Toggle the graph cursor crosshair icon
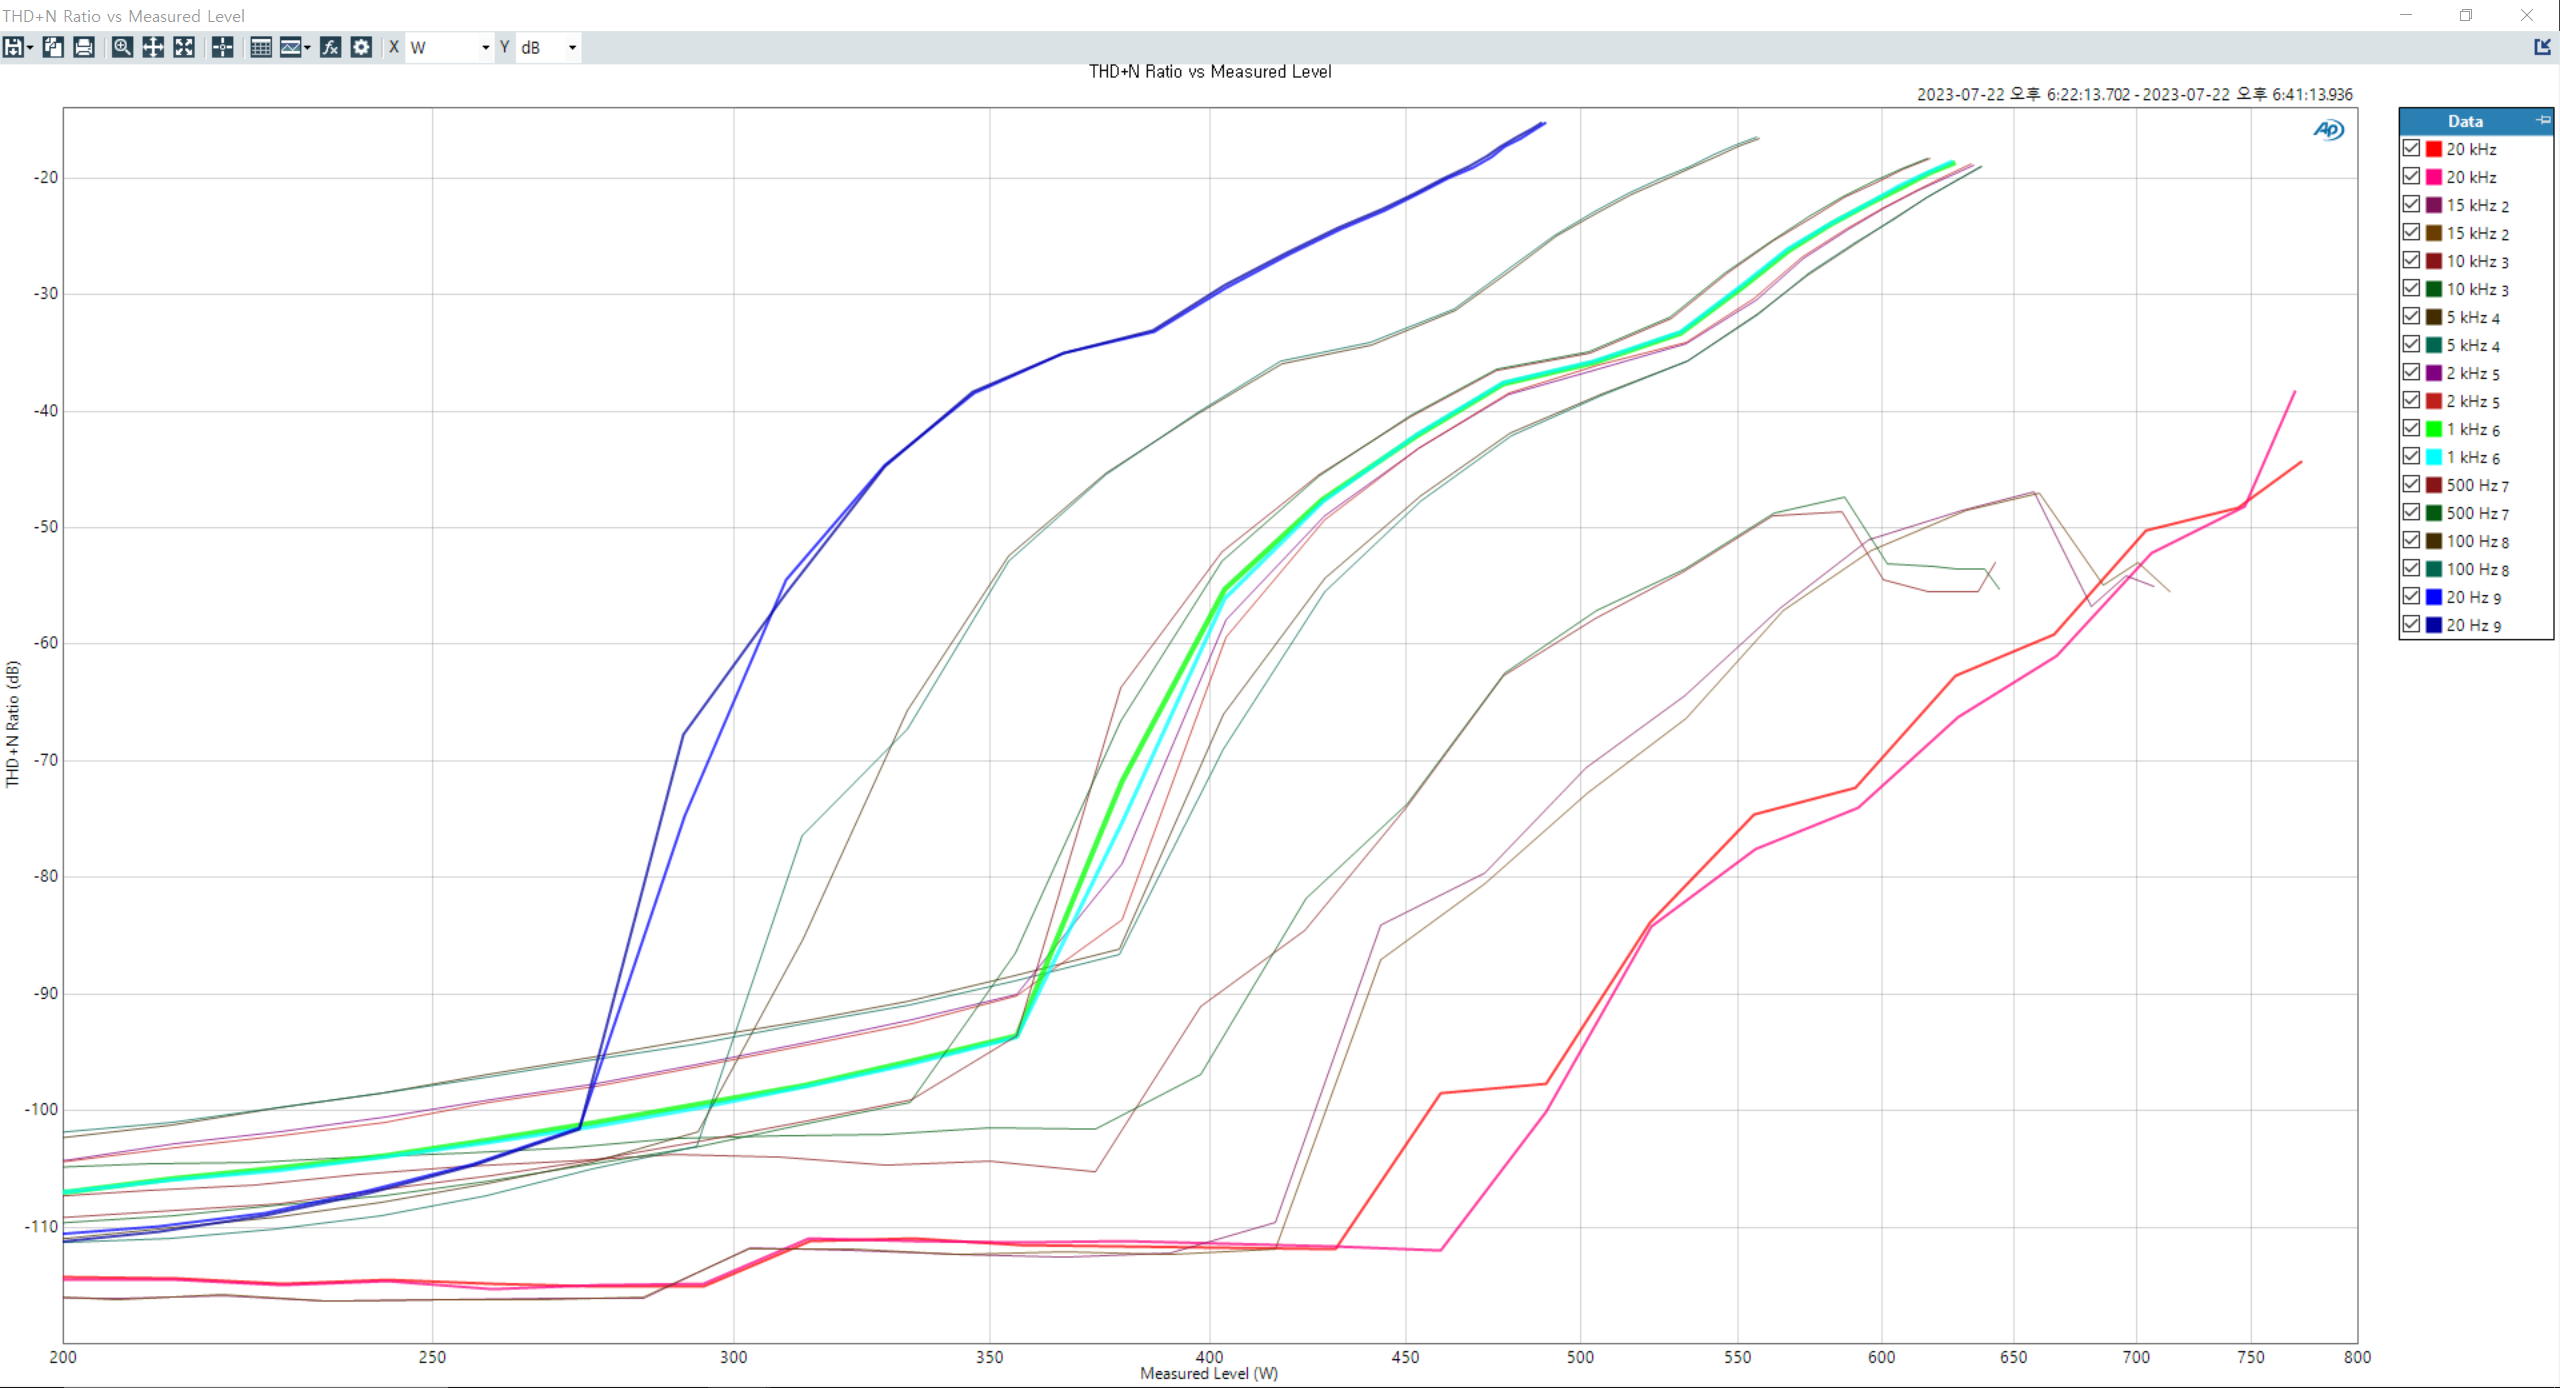 [222, 47]
